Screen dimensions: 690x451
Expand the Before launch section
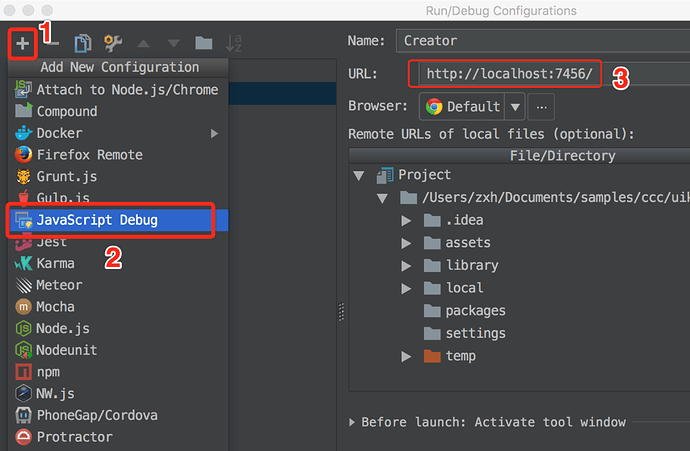coord(352,422)
